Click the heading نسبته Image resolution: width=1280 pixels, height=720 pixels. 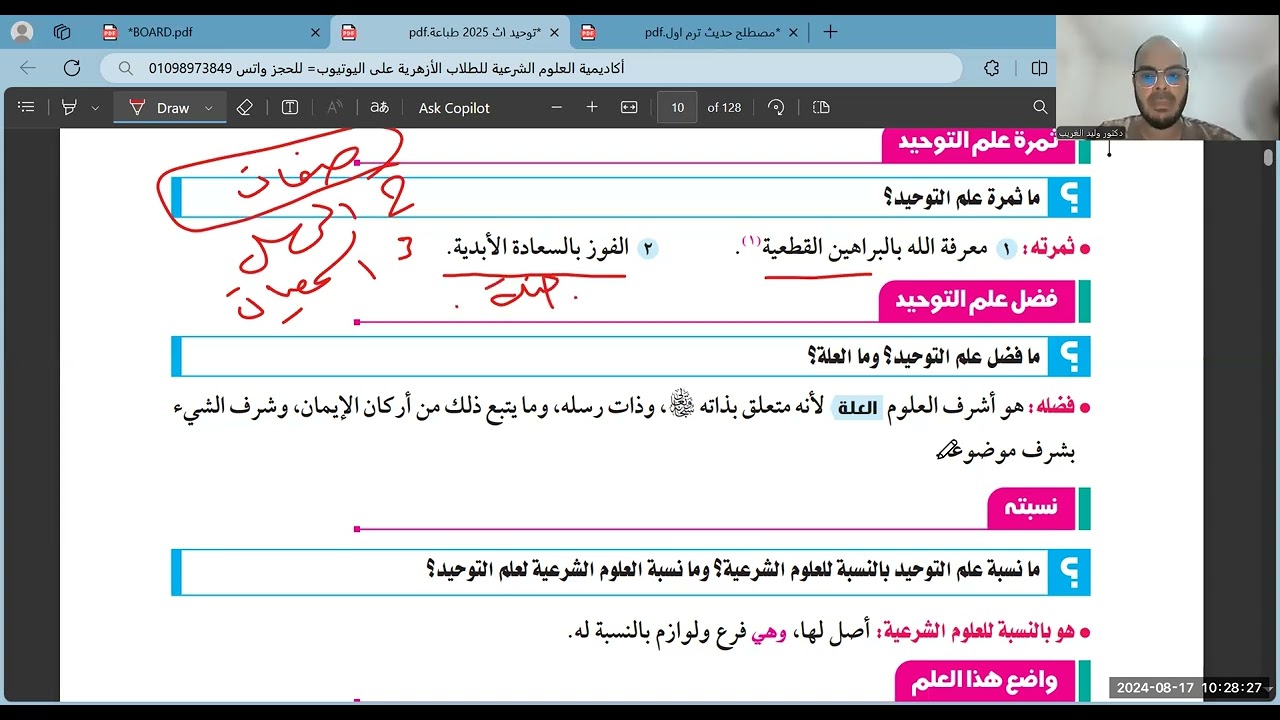[x=1031, y=507]
